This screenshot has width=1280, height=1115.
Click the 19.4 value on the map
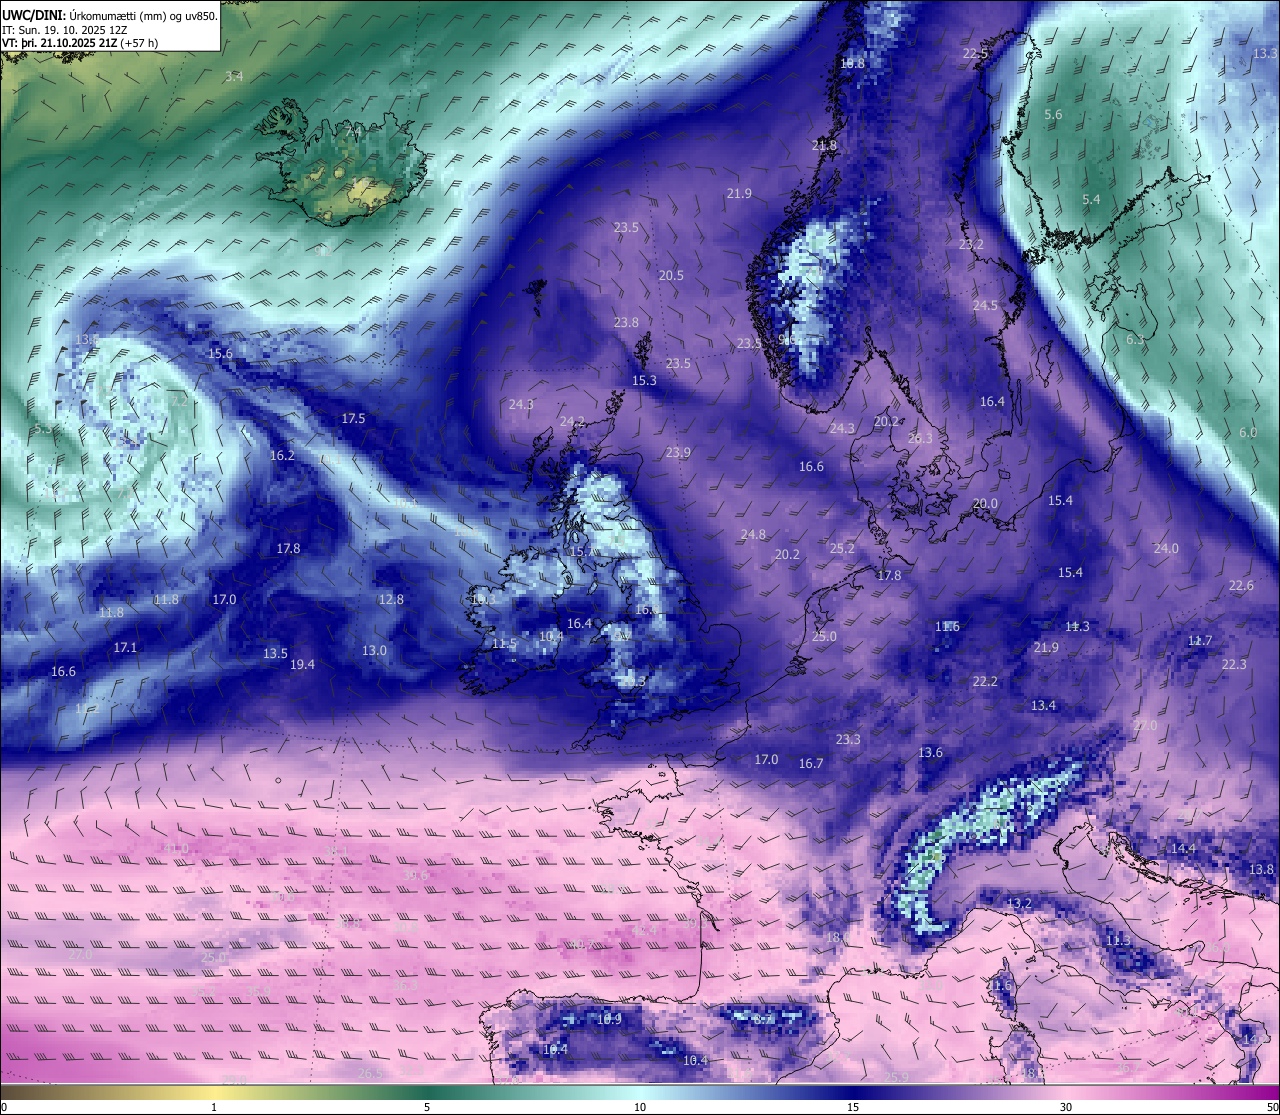302,664
